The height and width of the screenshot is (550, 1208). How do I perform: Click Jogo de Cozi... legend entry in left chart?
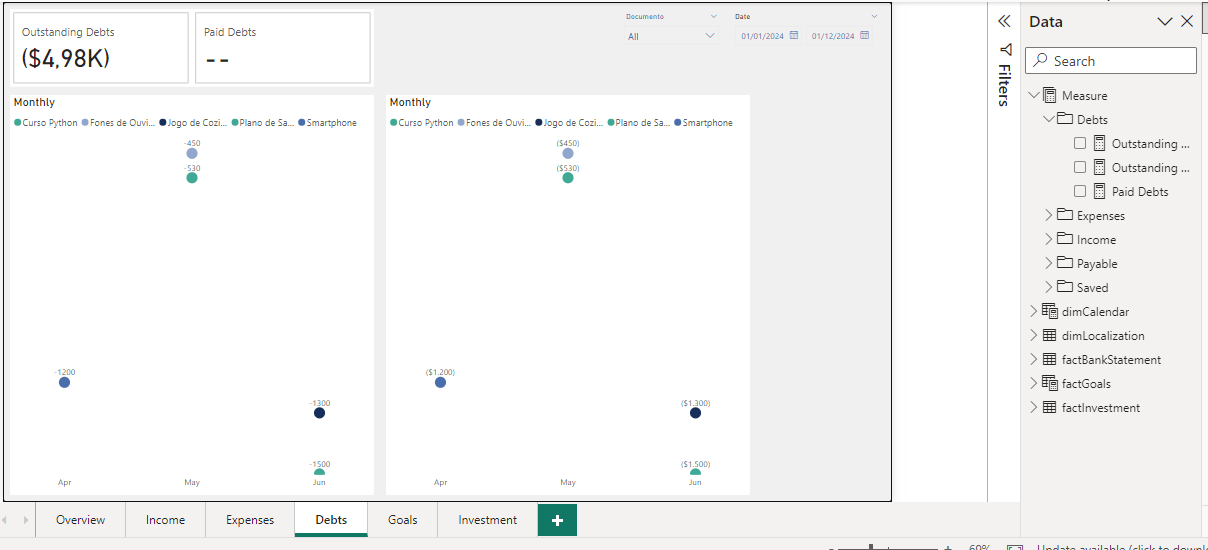192,123
